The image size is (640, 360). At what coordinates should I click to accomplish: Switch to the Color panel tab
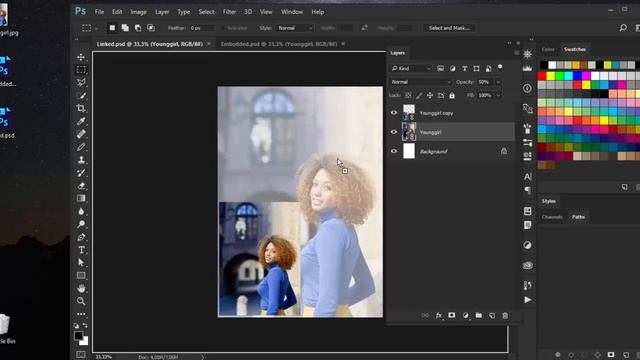pyautogui.click(x=548, y=49)
